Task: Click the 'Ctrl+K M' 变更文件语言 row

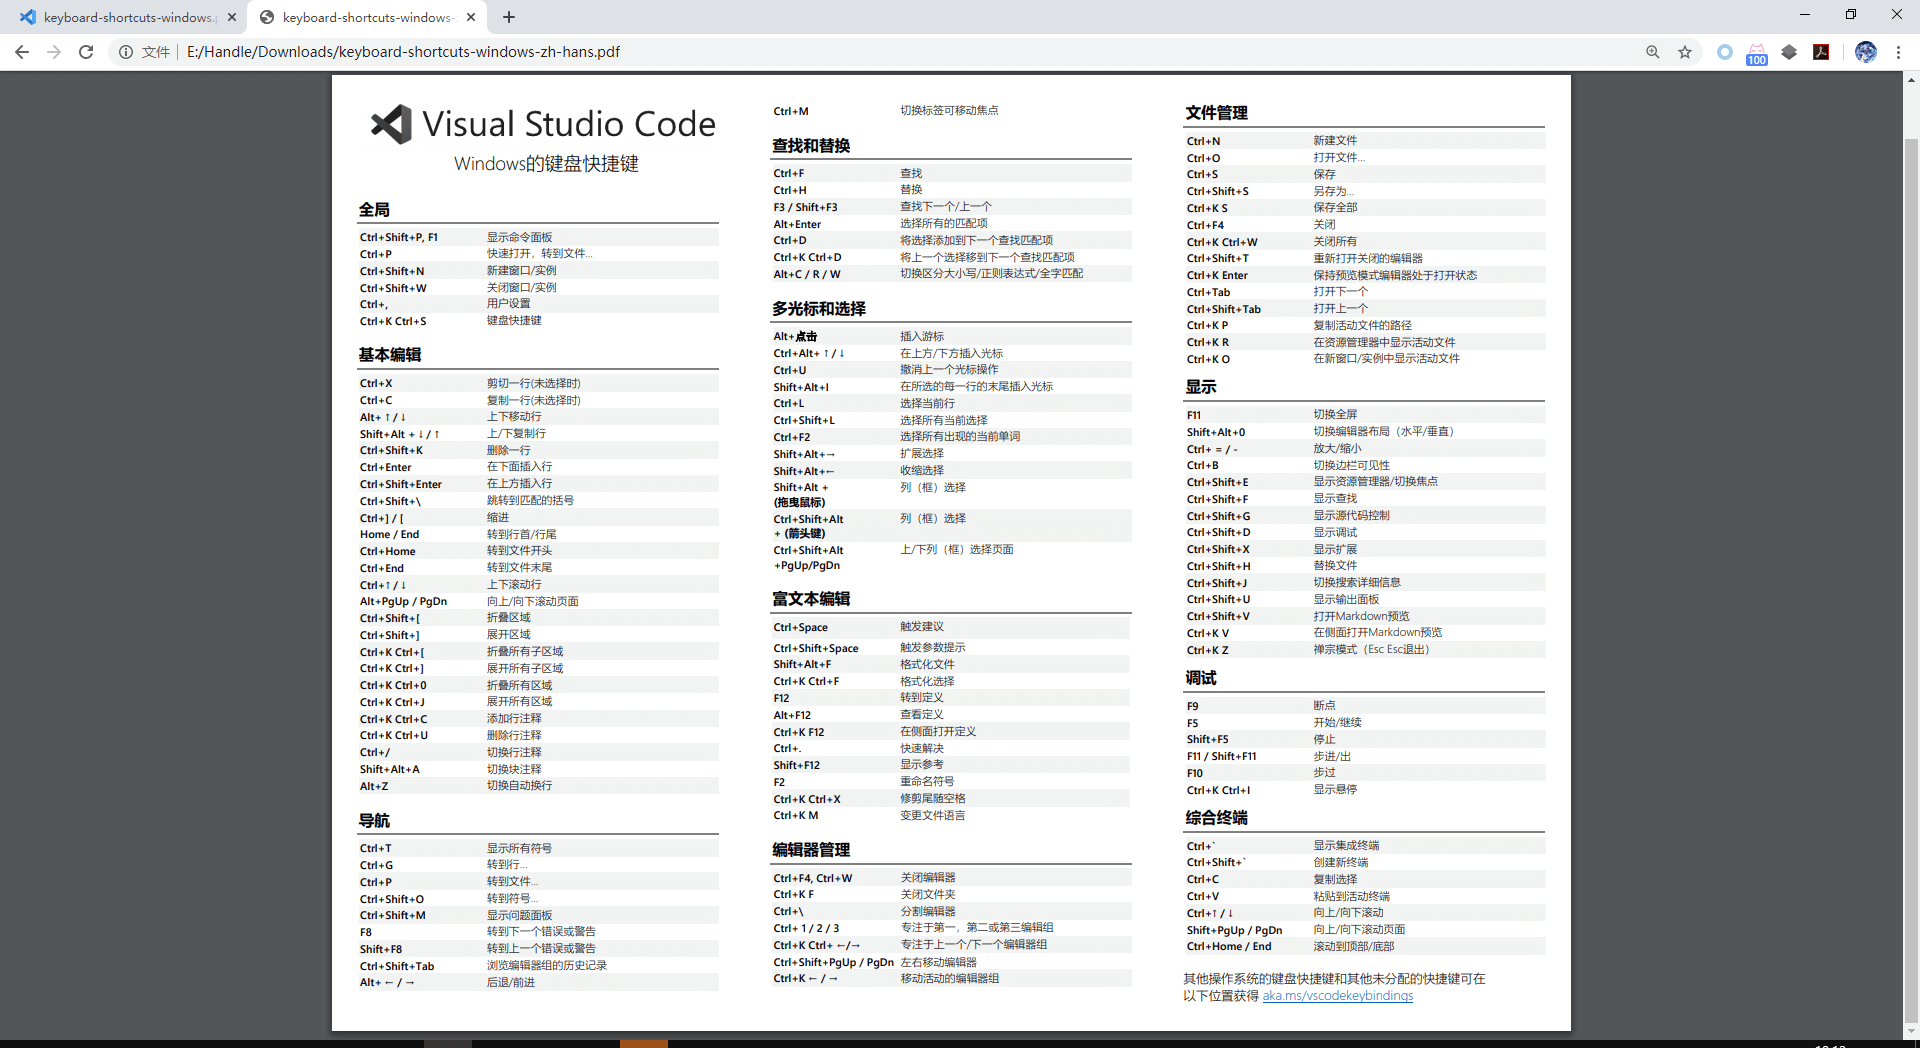Action: click(951, 816)
